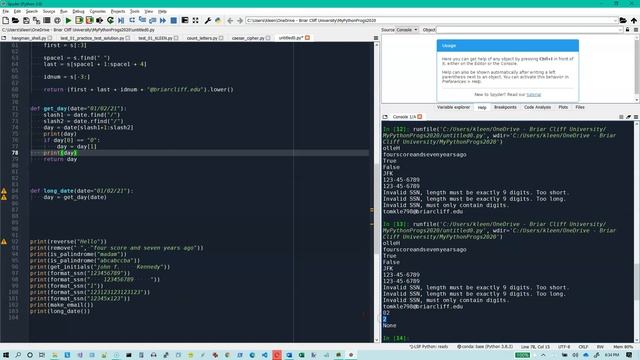Save the current file with the floppy icon

tap(26, 20)
